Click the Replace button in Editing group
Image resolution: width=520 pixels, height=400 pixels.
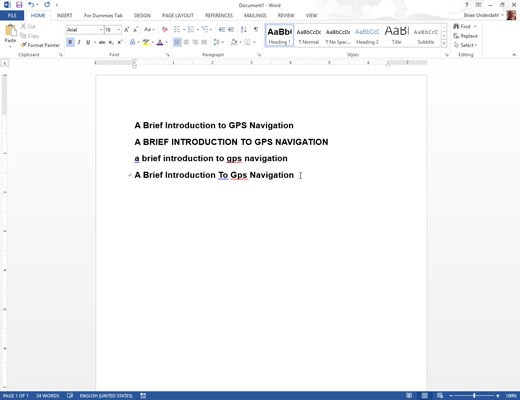[x=465, y=36]
